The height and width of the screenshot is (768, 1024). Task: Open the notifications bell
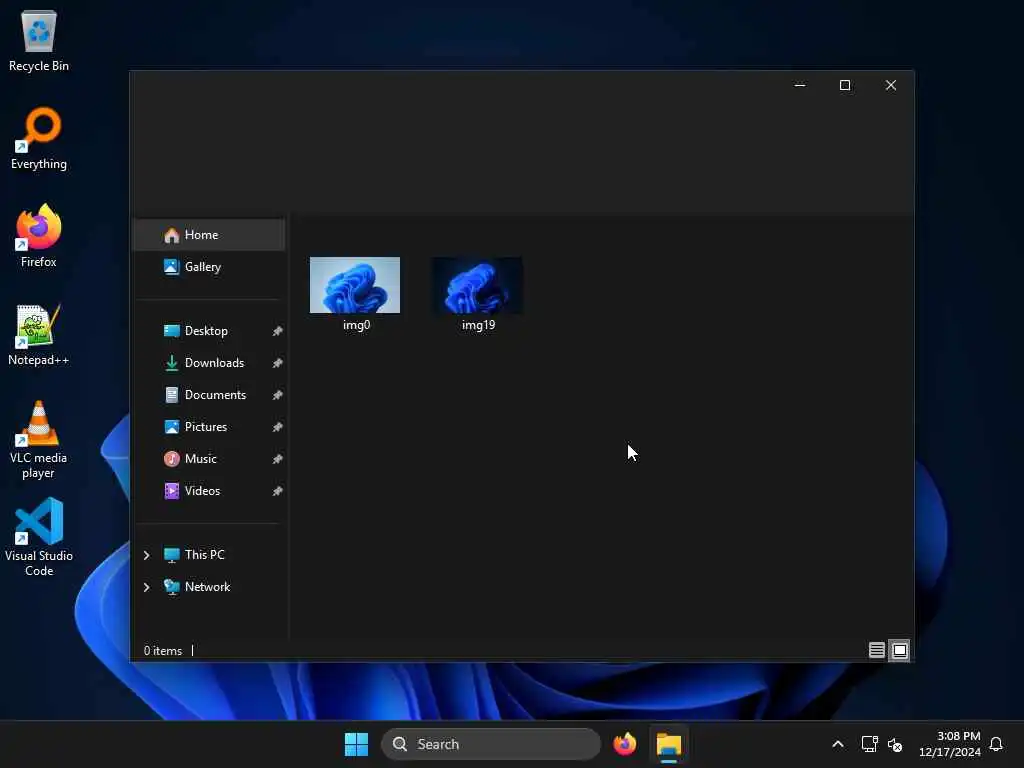(x=996, y=744)
